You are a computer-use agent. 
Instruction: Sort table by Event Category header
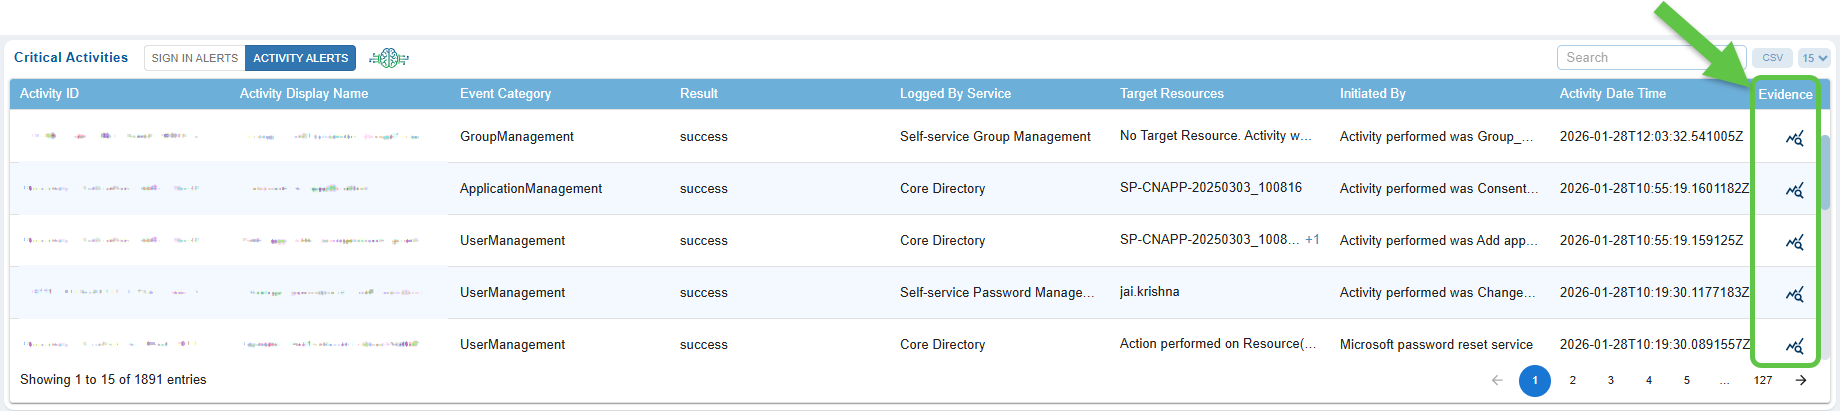pos(505,94)
